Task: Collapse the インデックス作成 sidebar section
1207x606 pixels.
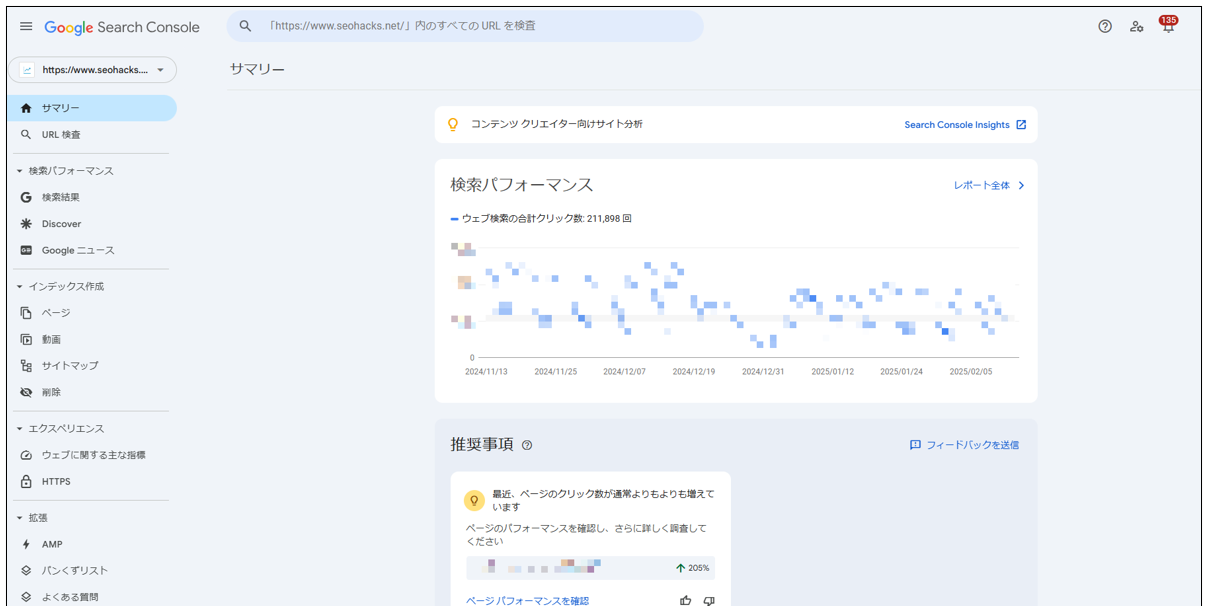Action: pyautogui.click(x=19, y=286)
